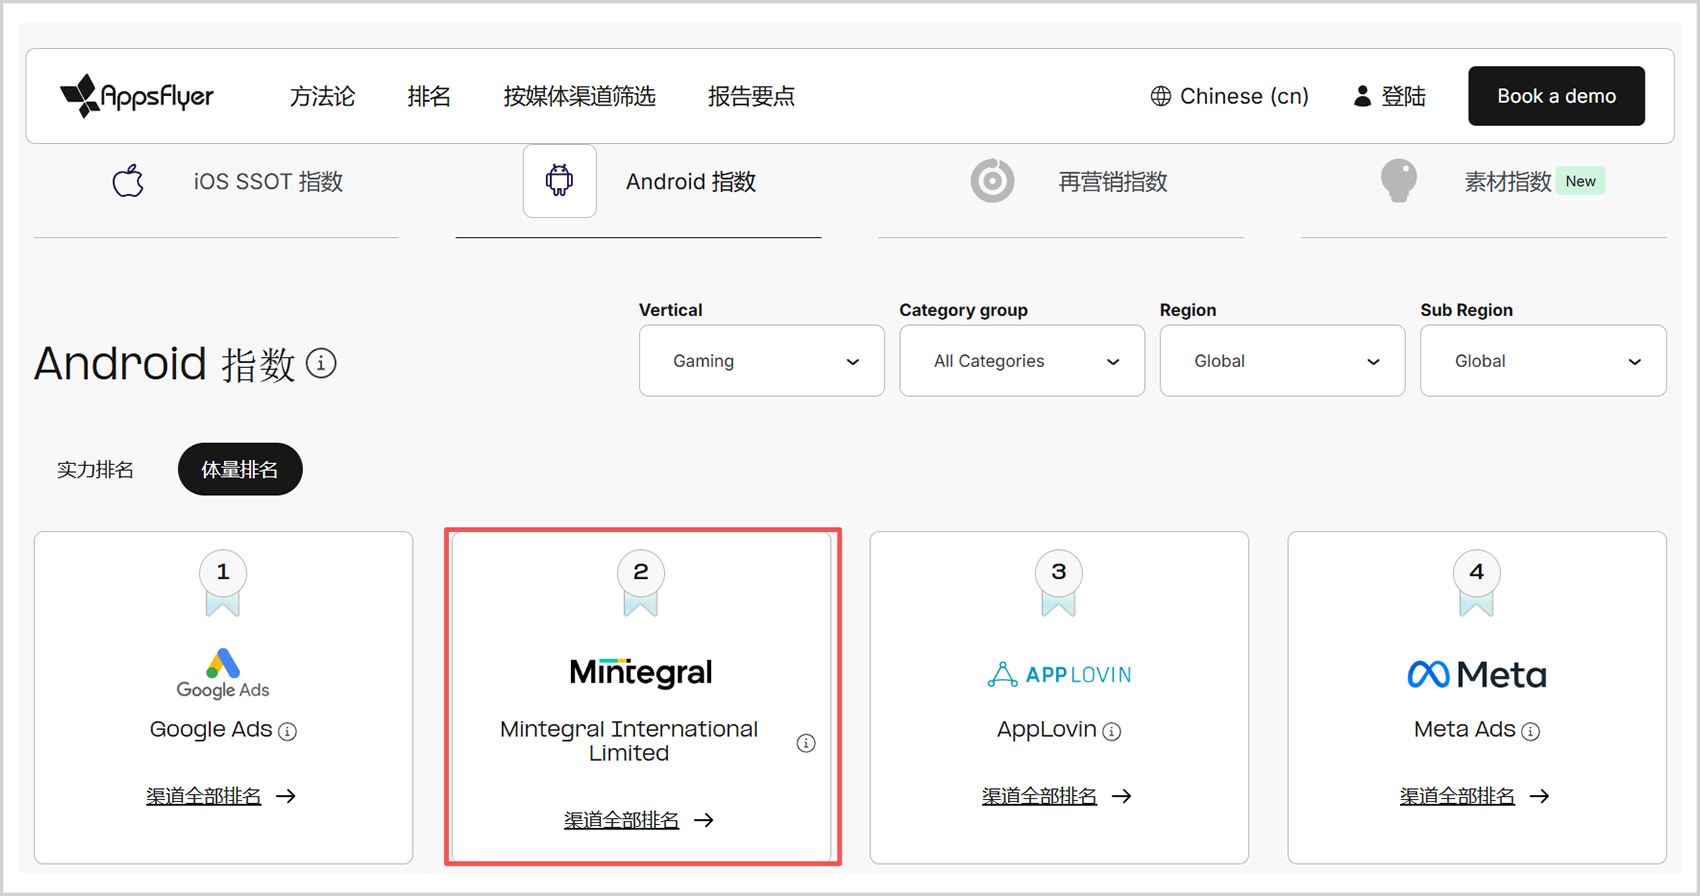Open the Region dropdown
Viewport: 1700px width, 896px height.
click(1283, 361)
